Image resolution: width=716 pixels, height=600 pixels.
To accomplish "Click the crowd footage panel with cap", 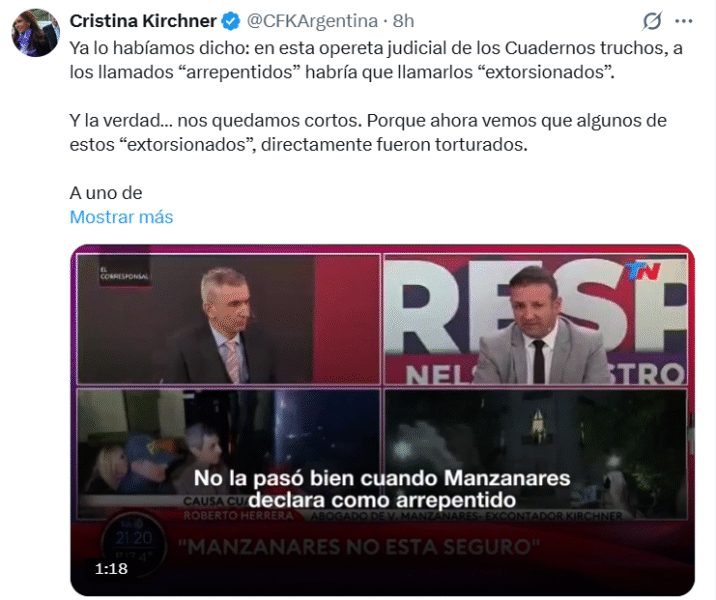I will (228, 454).
